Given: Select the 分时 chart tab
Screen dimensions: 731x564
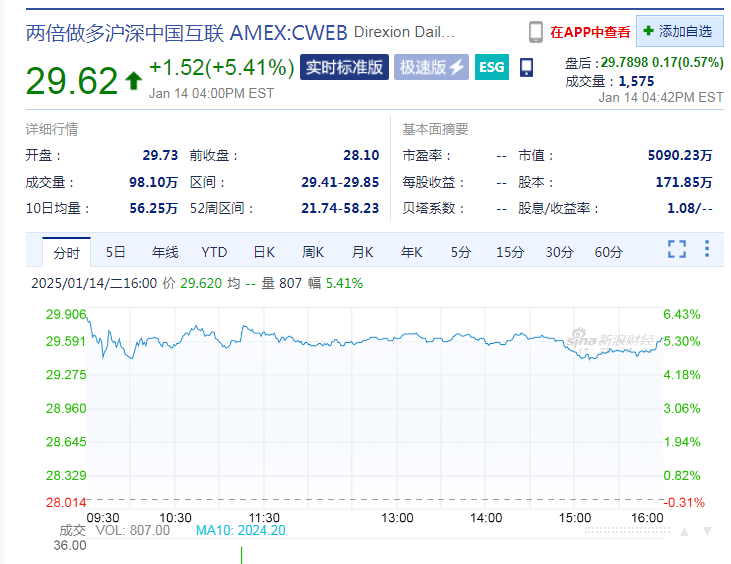Looking at the screenshot, I should coord(66,253).
